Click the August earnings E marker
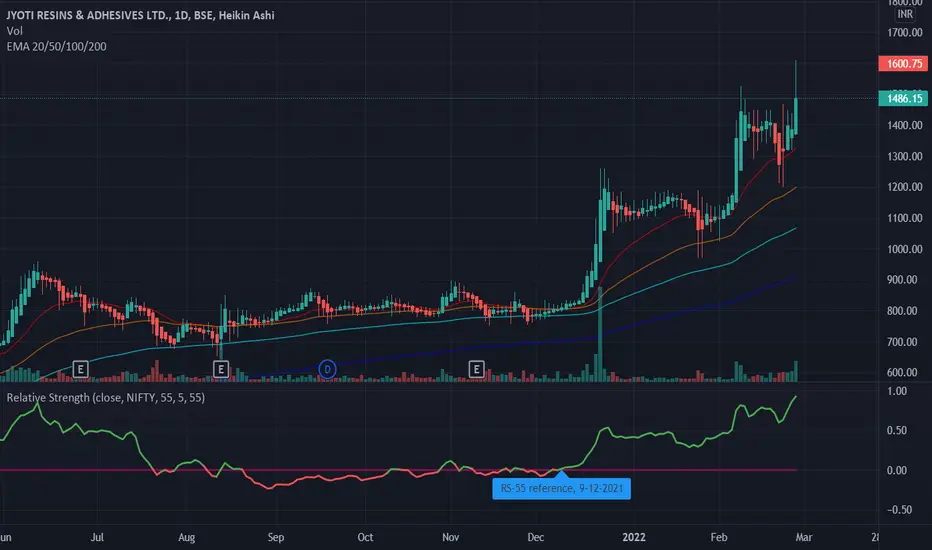 click(221, 369)
